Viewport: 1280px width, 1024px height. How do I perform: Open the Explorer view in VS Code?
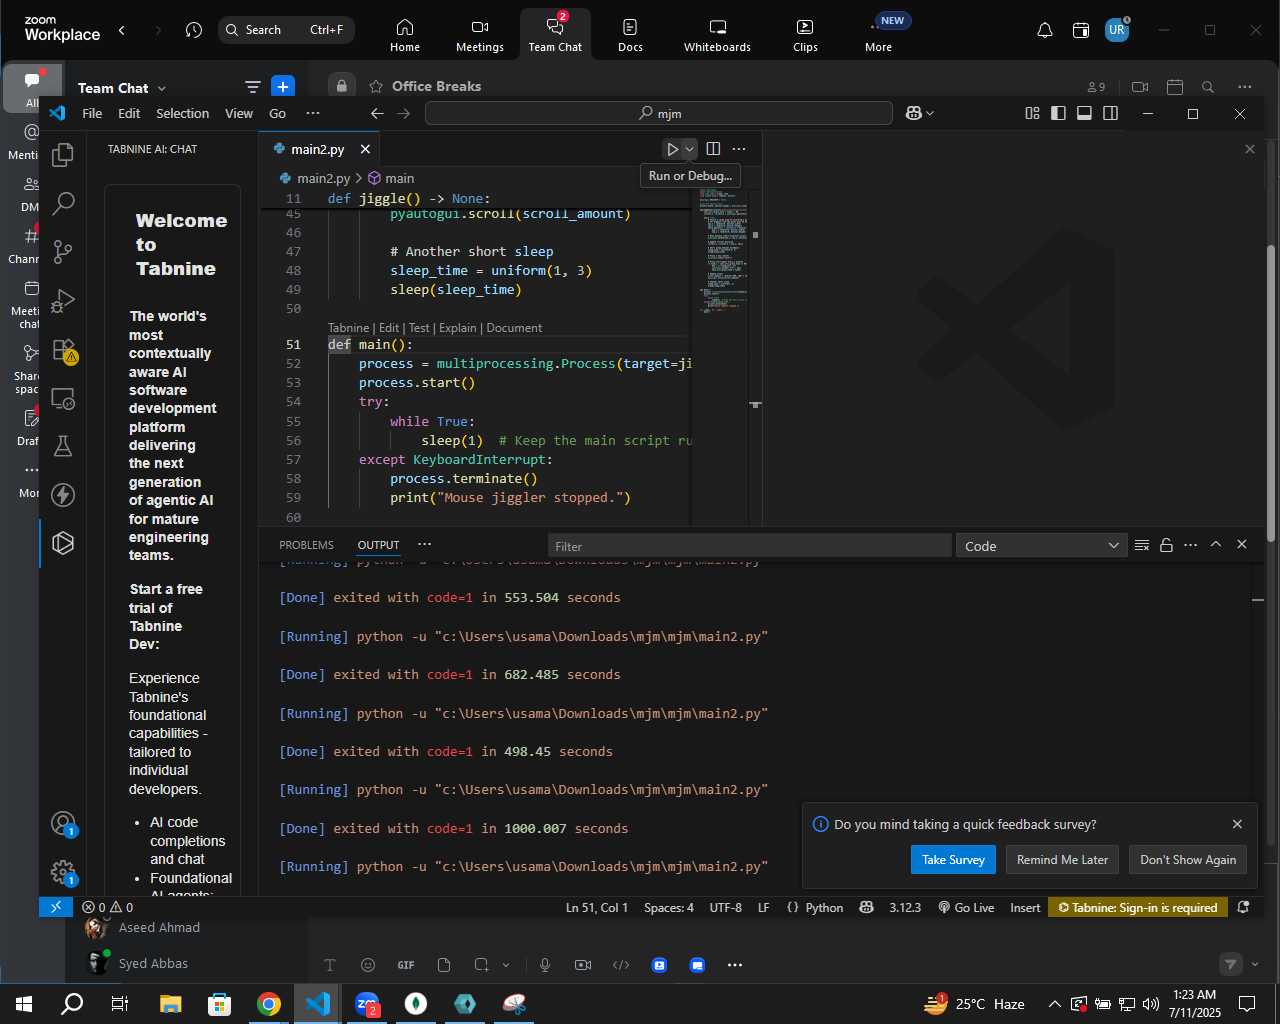pos(63,154)
